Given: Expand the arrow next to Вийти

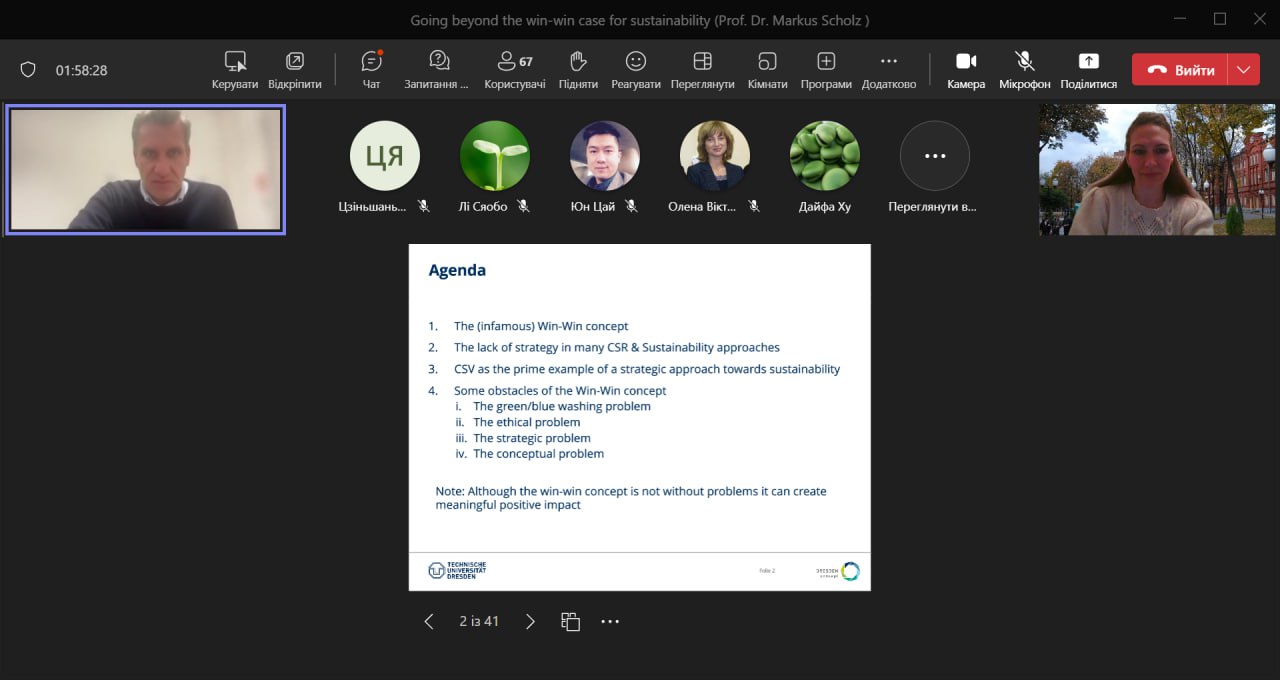Looking at the screenshot, I should pyautogui.click(x=1243, y=70).
